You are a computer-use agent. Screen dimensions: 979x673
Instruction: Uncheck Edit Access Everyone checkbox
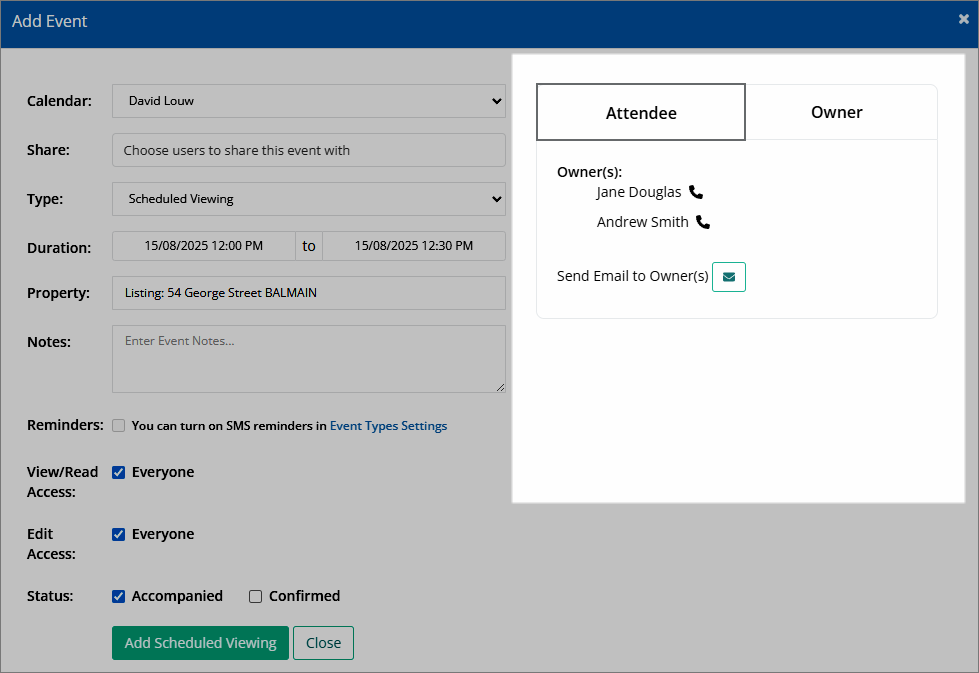pyautogui.click(x=119, y=534)
